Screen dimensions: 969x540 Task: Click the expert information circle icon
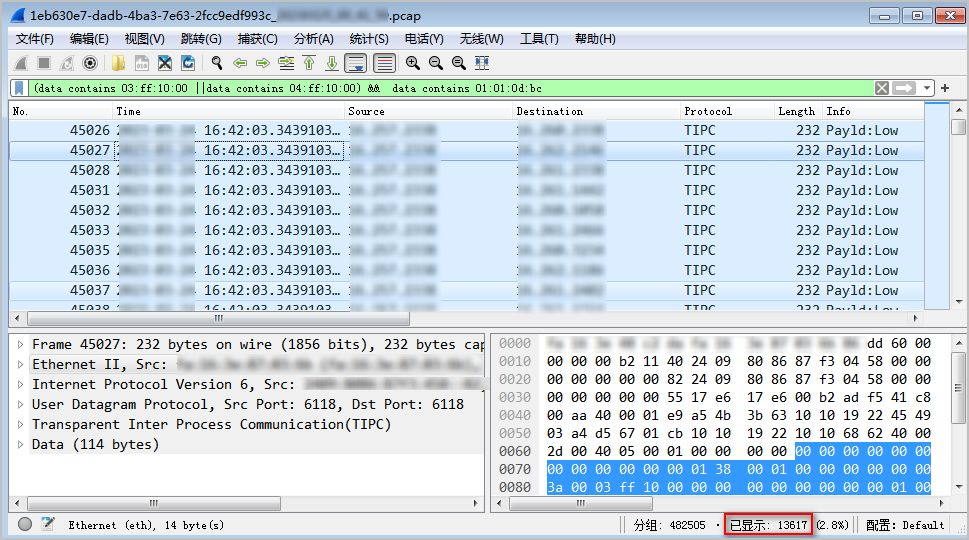pos(25,525)
